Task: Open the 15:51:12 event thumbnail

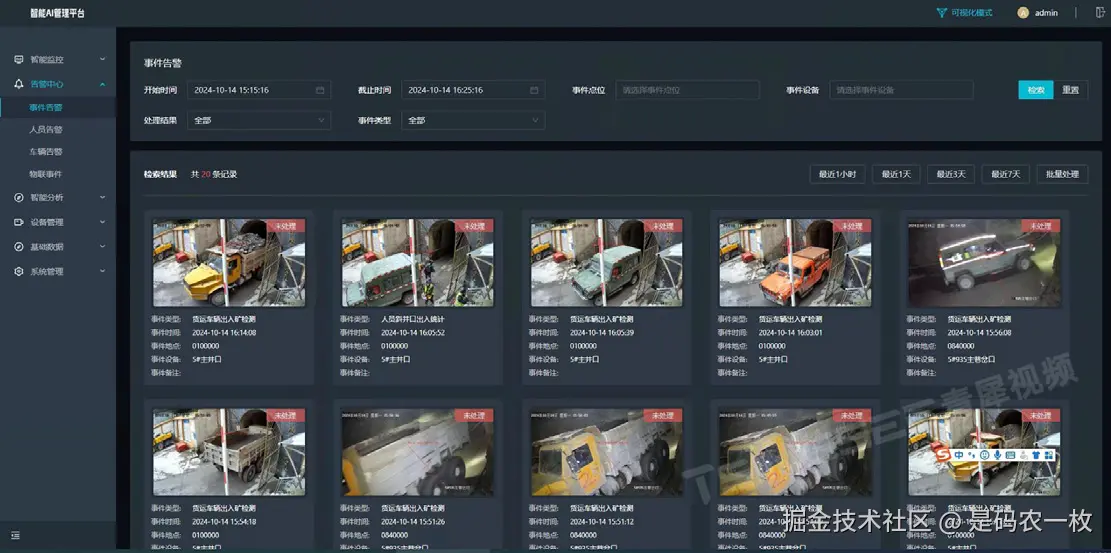Action: point(607,452)
